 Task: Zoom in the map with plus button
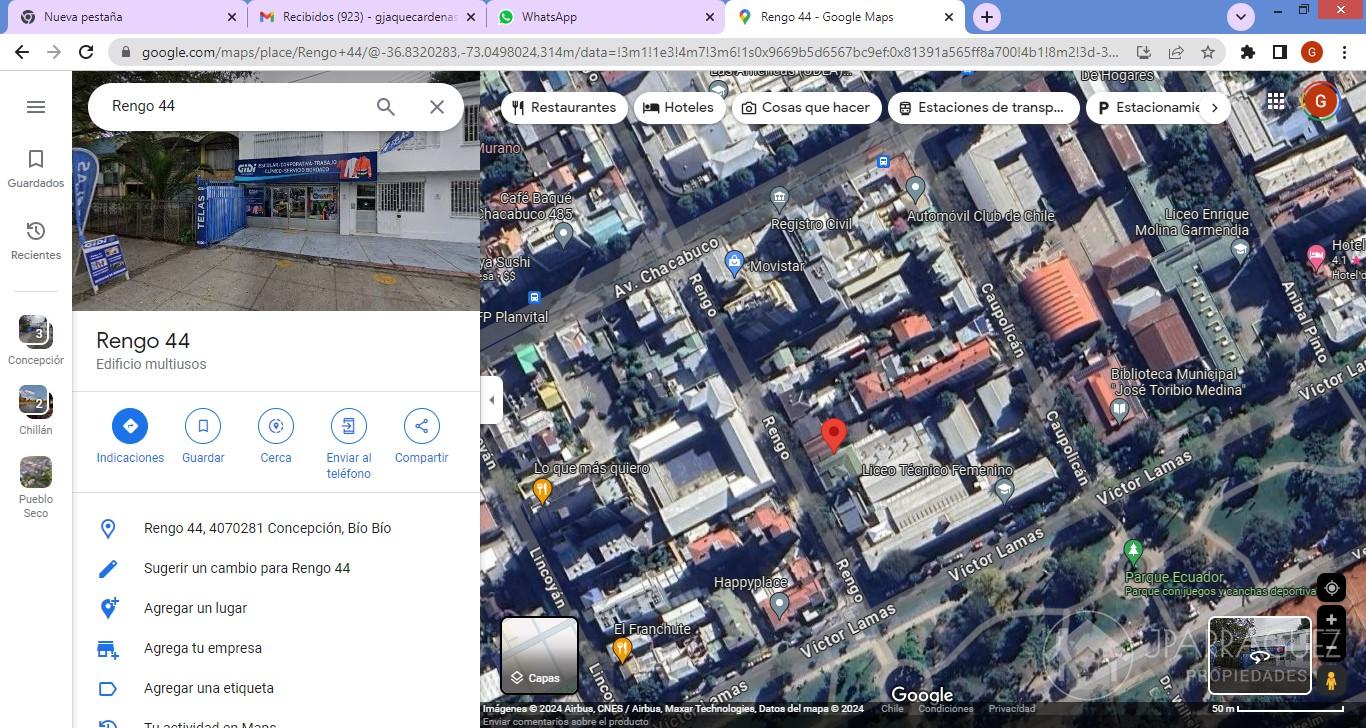coord(1331,620)
